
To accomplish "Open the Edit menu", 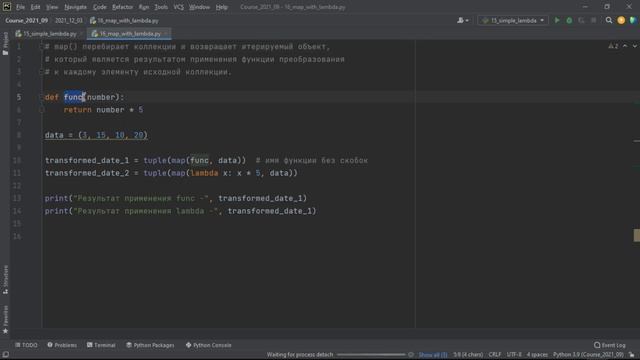I will click(36, 7).
